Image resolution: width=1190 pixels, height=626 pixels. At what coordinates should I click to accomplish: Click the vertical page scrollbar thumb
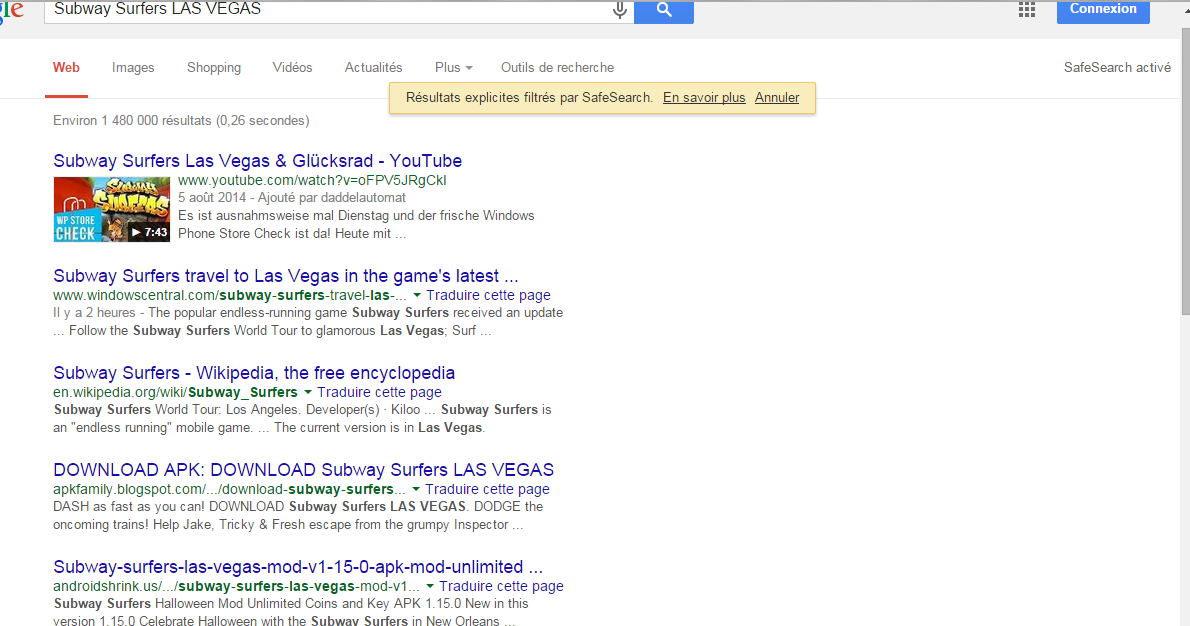point(1185,171)
